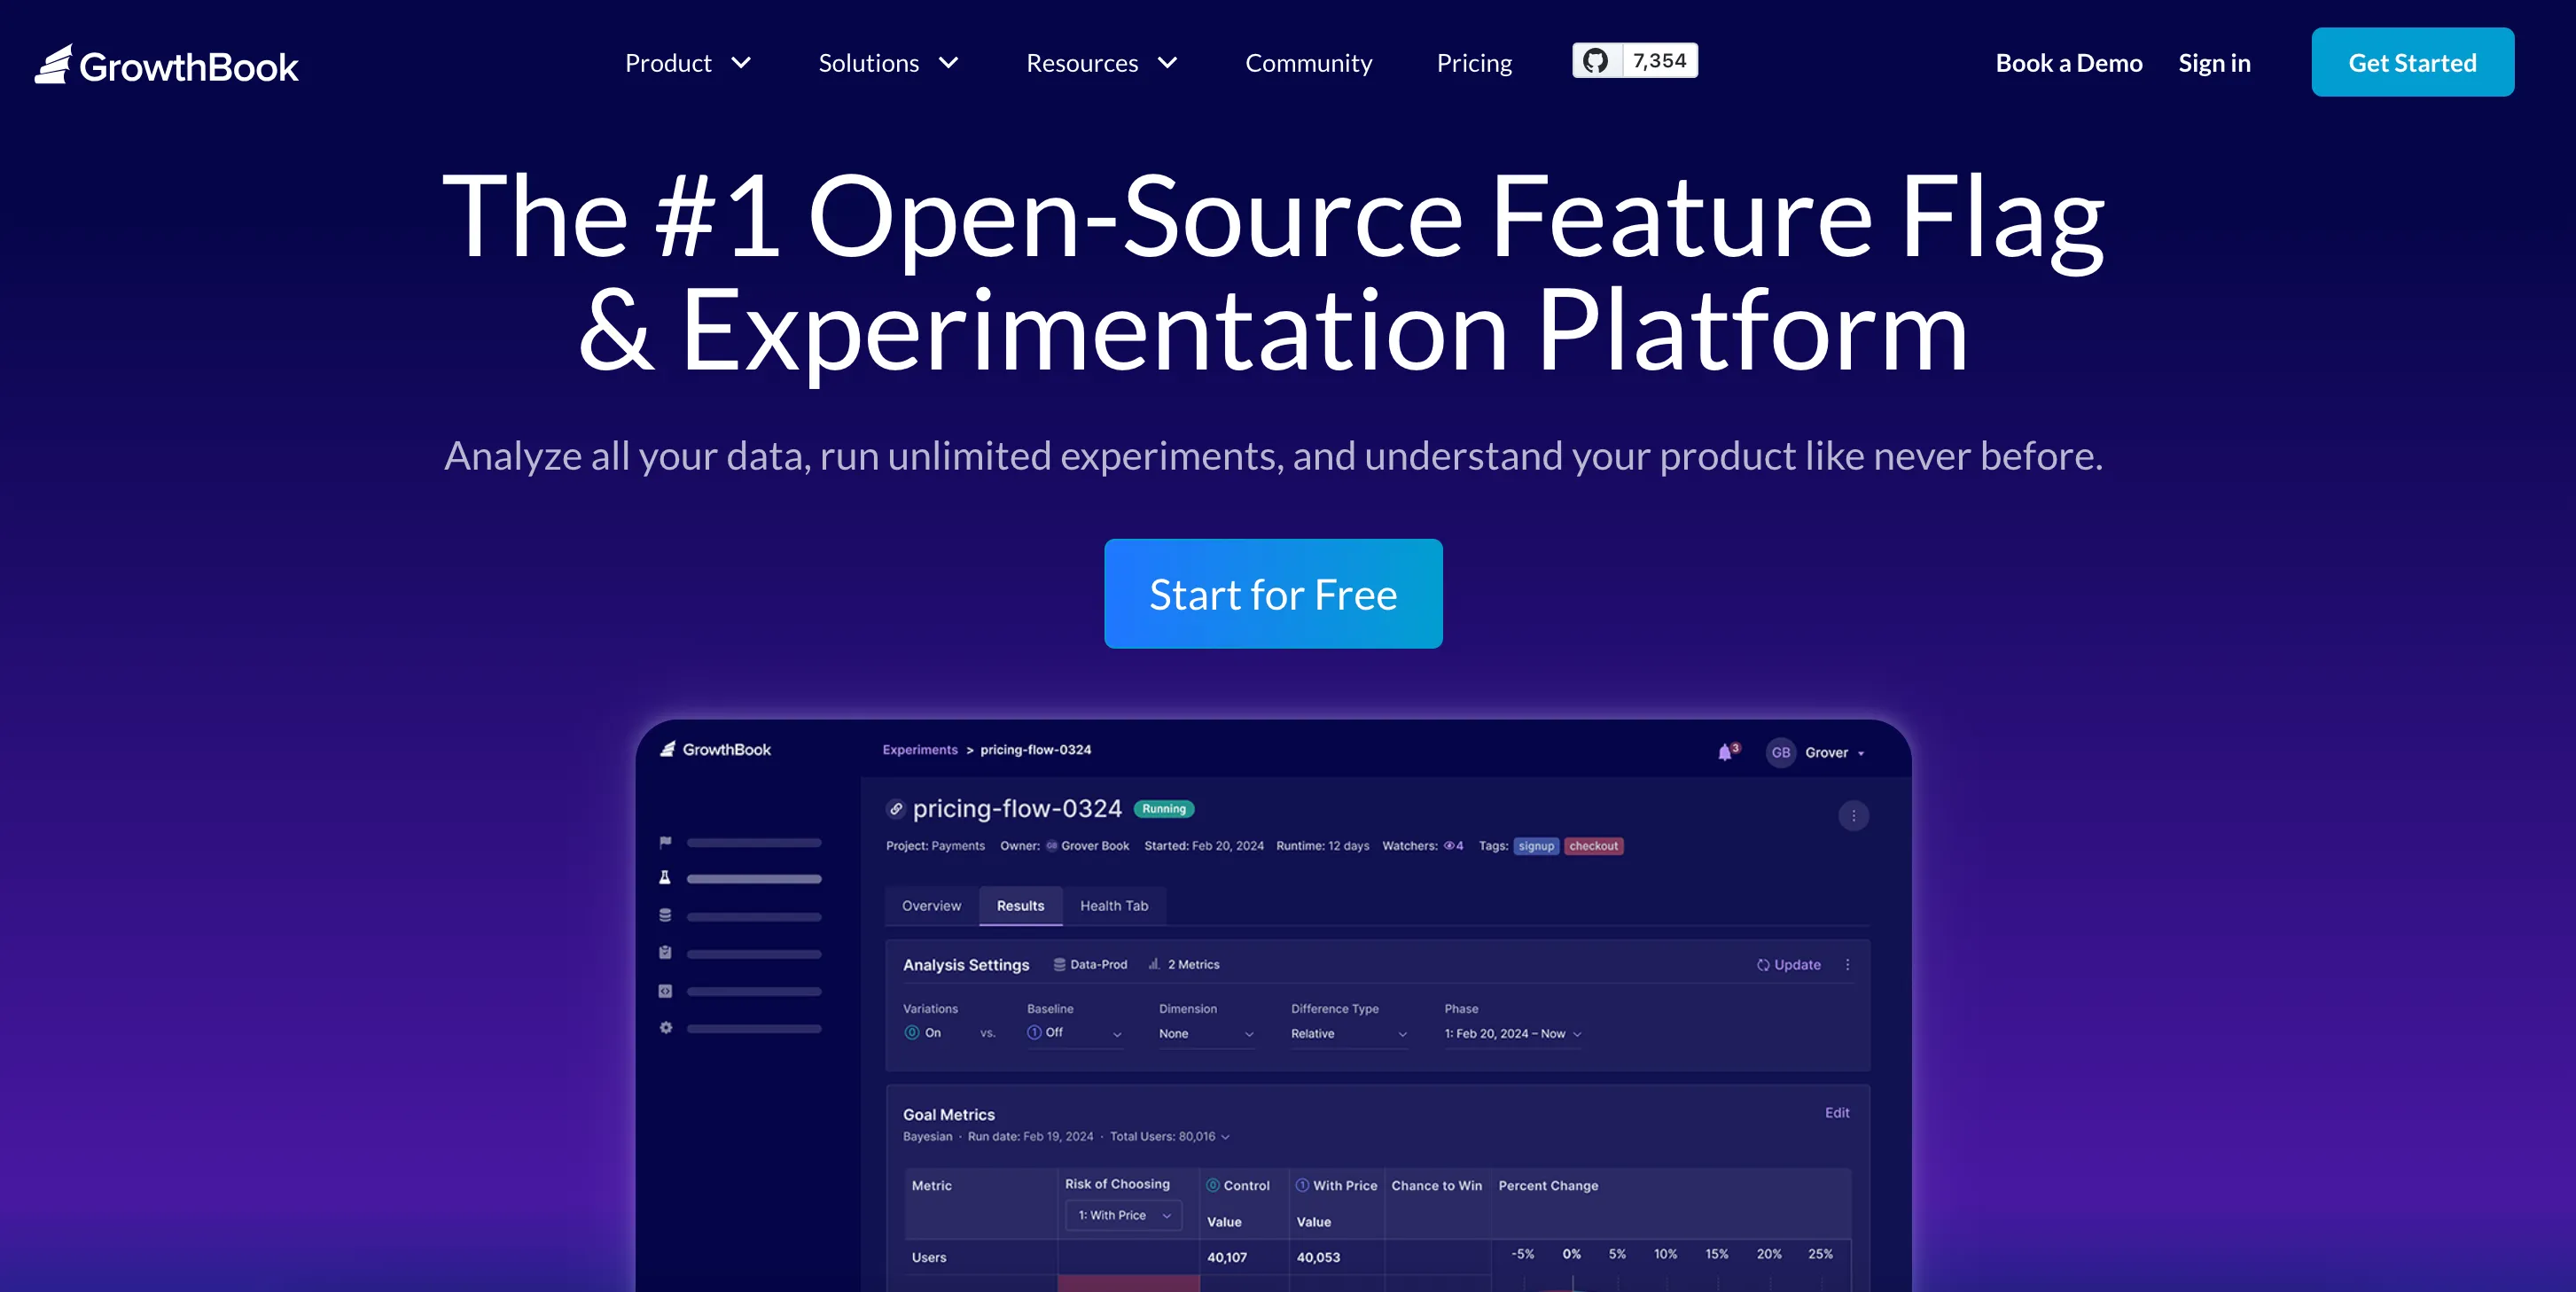Switch to the Health Tab
Screen dimensions: 2576x1292
(1114, 906)
